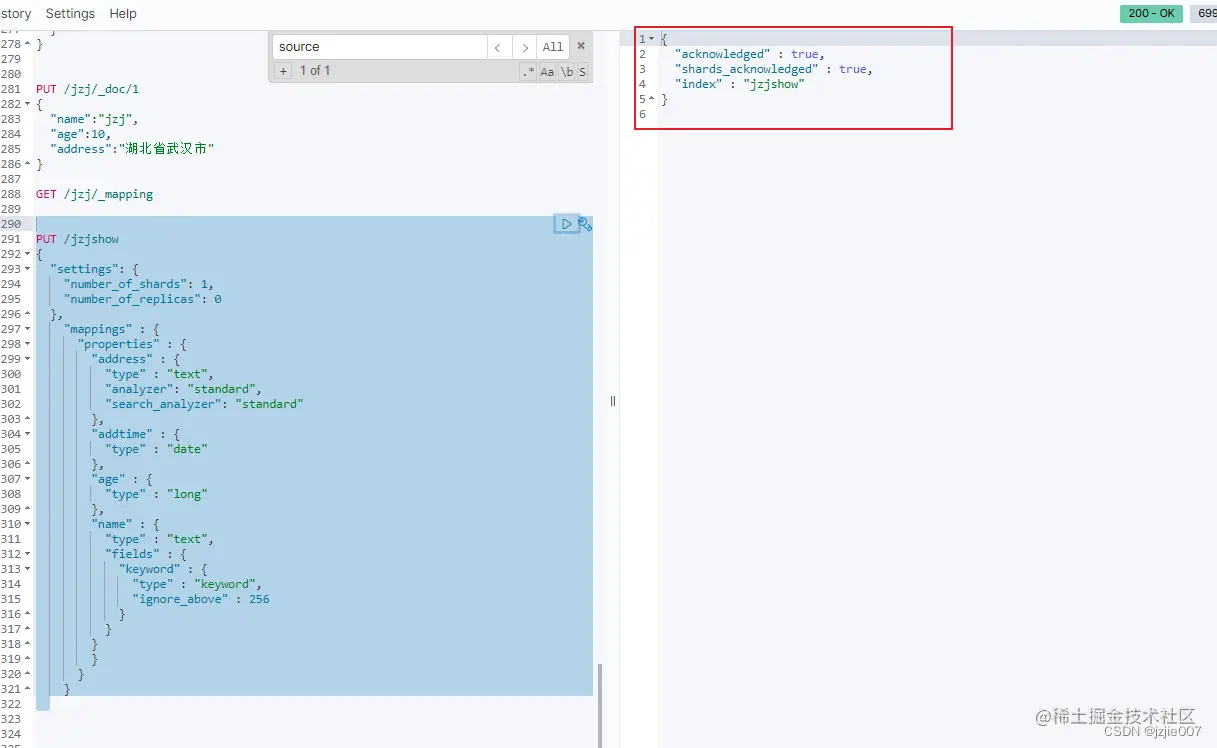1217x748 pixels.
Task: Toggle case-sensitive search option Aa
Action: click(x=547, y=72)
